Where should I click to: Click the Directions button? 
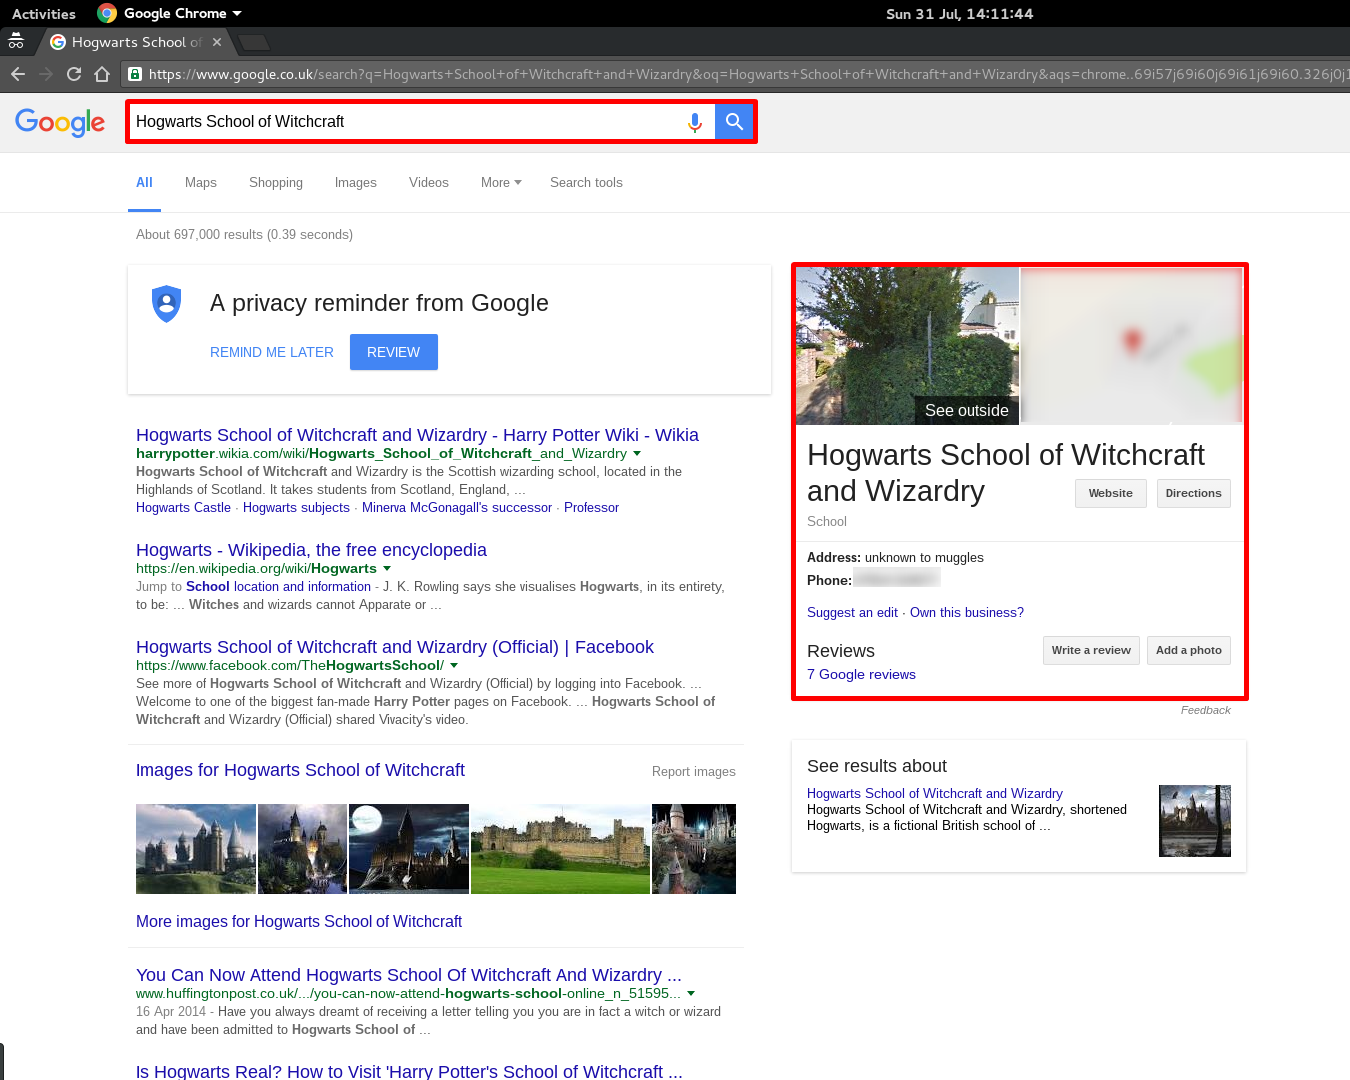(1194, 494)
